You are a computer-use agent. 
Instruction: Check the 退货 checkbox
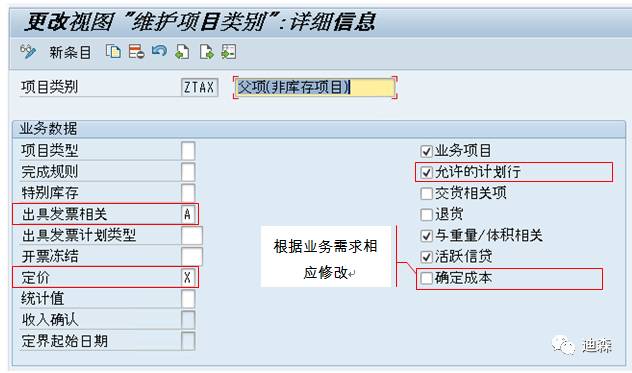click(x=426, y=215)
